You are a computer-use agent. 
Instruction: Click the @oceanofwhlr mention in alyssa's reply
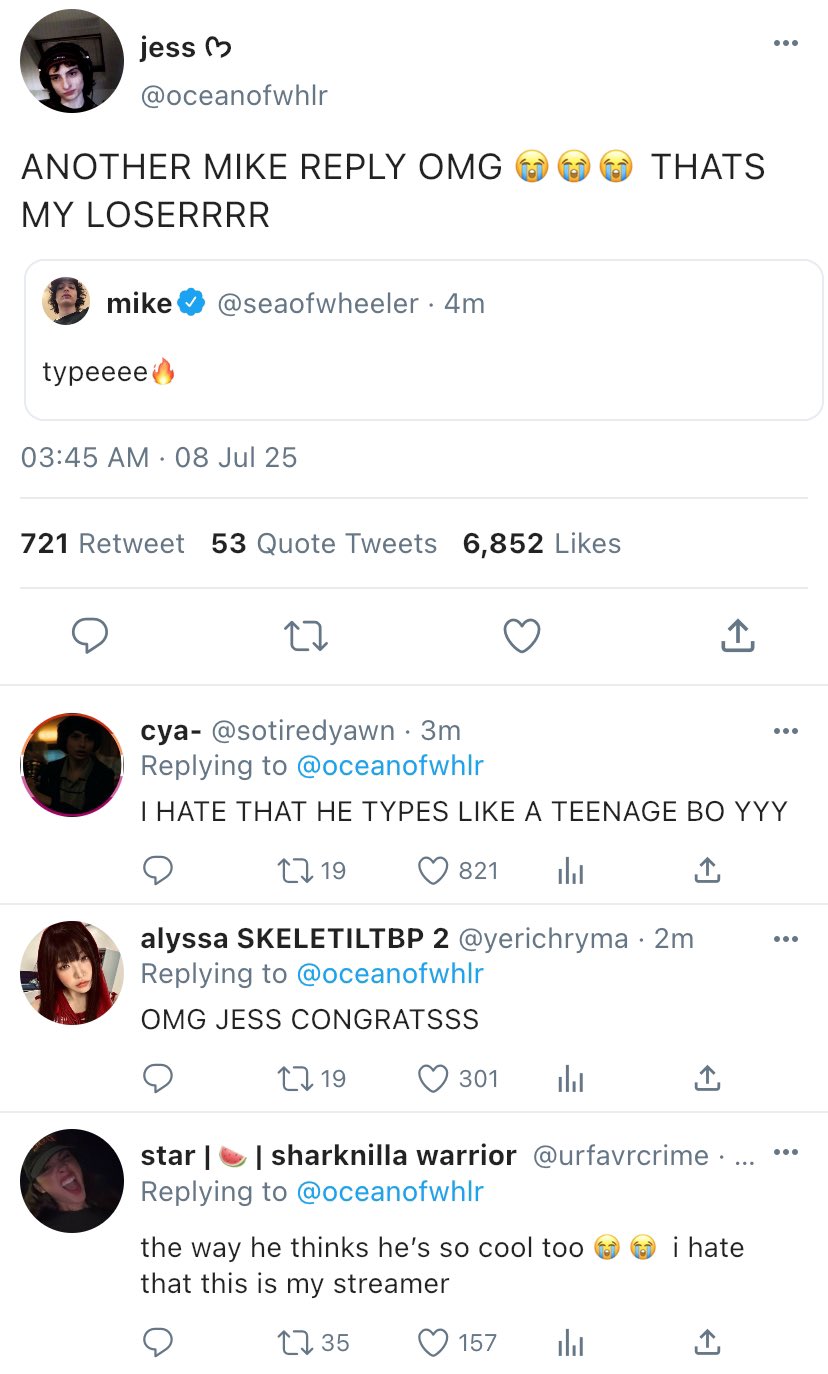(389, 973)
